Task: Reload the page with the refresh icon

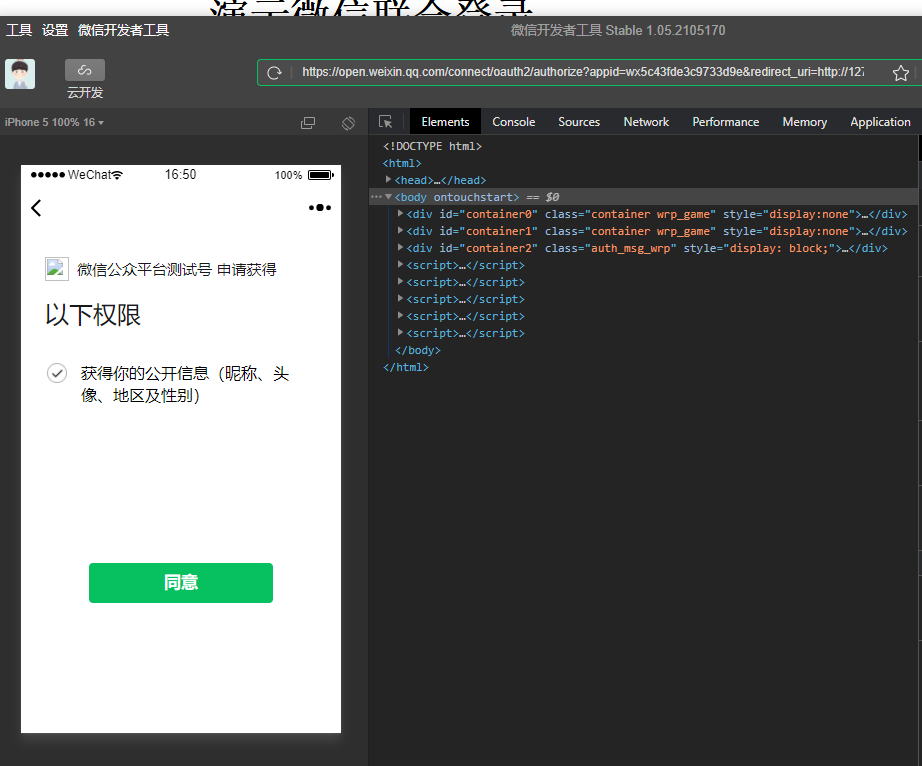Action: (274, 73)
